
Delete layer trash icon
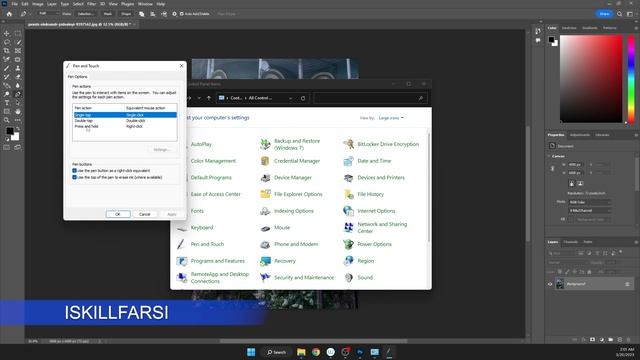pos(629,339)
